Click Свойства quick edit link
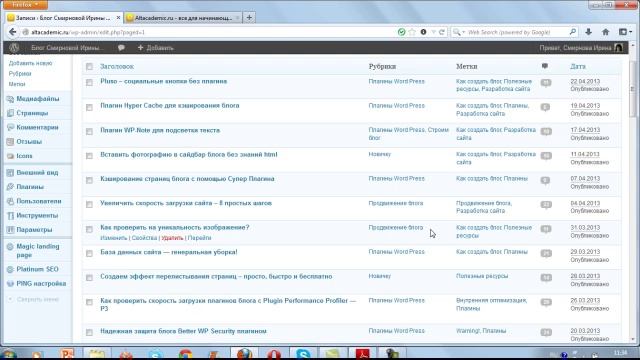Viewport: 640px width, 360px height. point(144,238)
